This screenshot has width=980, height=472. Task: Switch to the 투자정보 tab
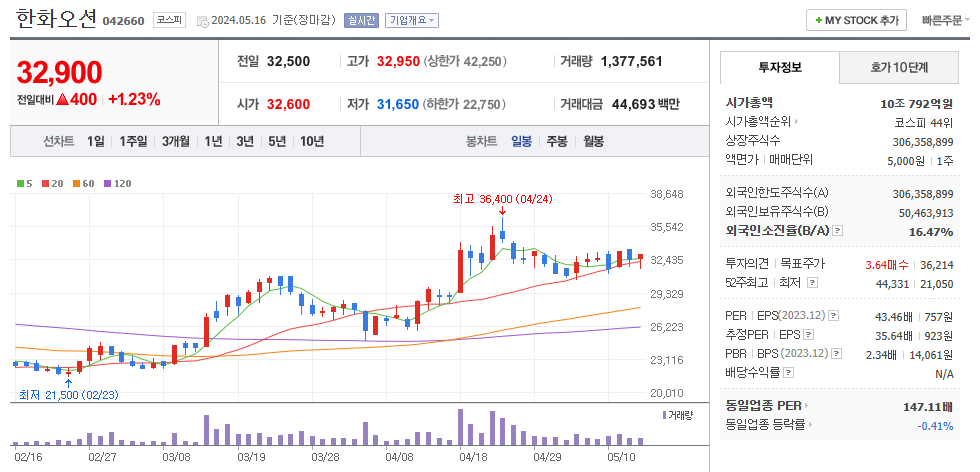coord(780,68)
